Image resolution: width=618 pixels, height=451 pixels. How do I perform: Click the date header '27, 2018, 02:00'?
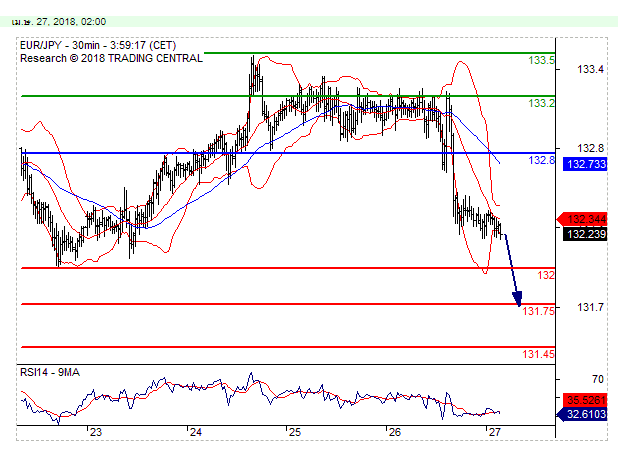[71, 22]
